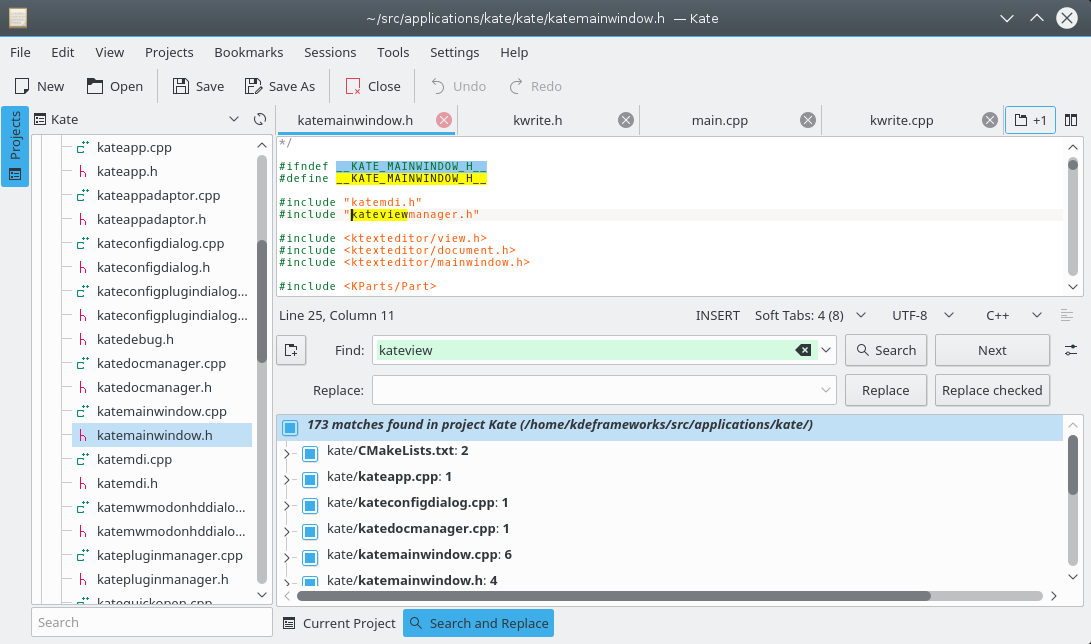Image resolution: width=1091 pixels, height=644 pixels.
Task: Click the Next button
Action: [x=992, y=350]
